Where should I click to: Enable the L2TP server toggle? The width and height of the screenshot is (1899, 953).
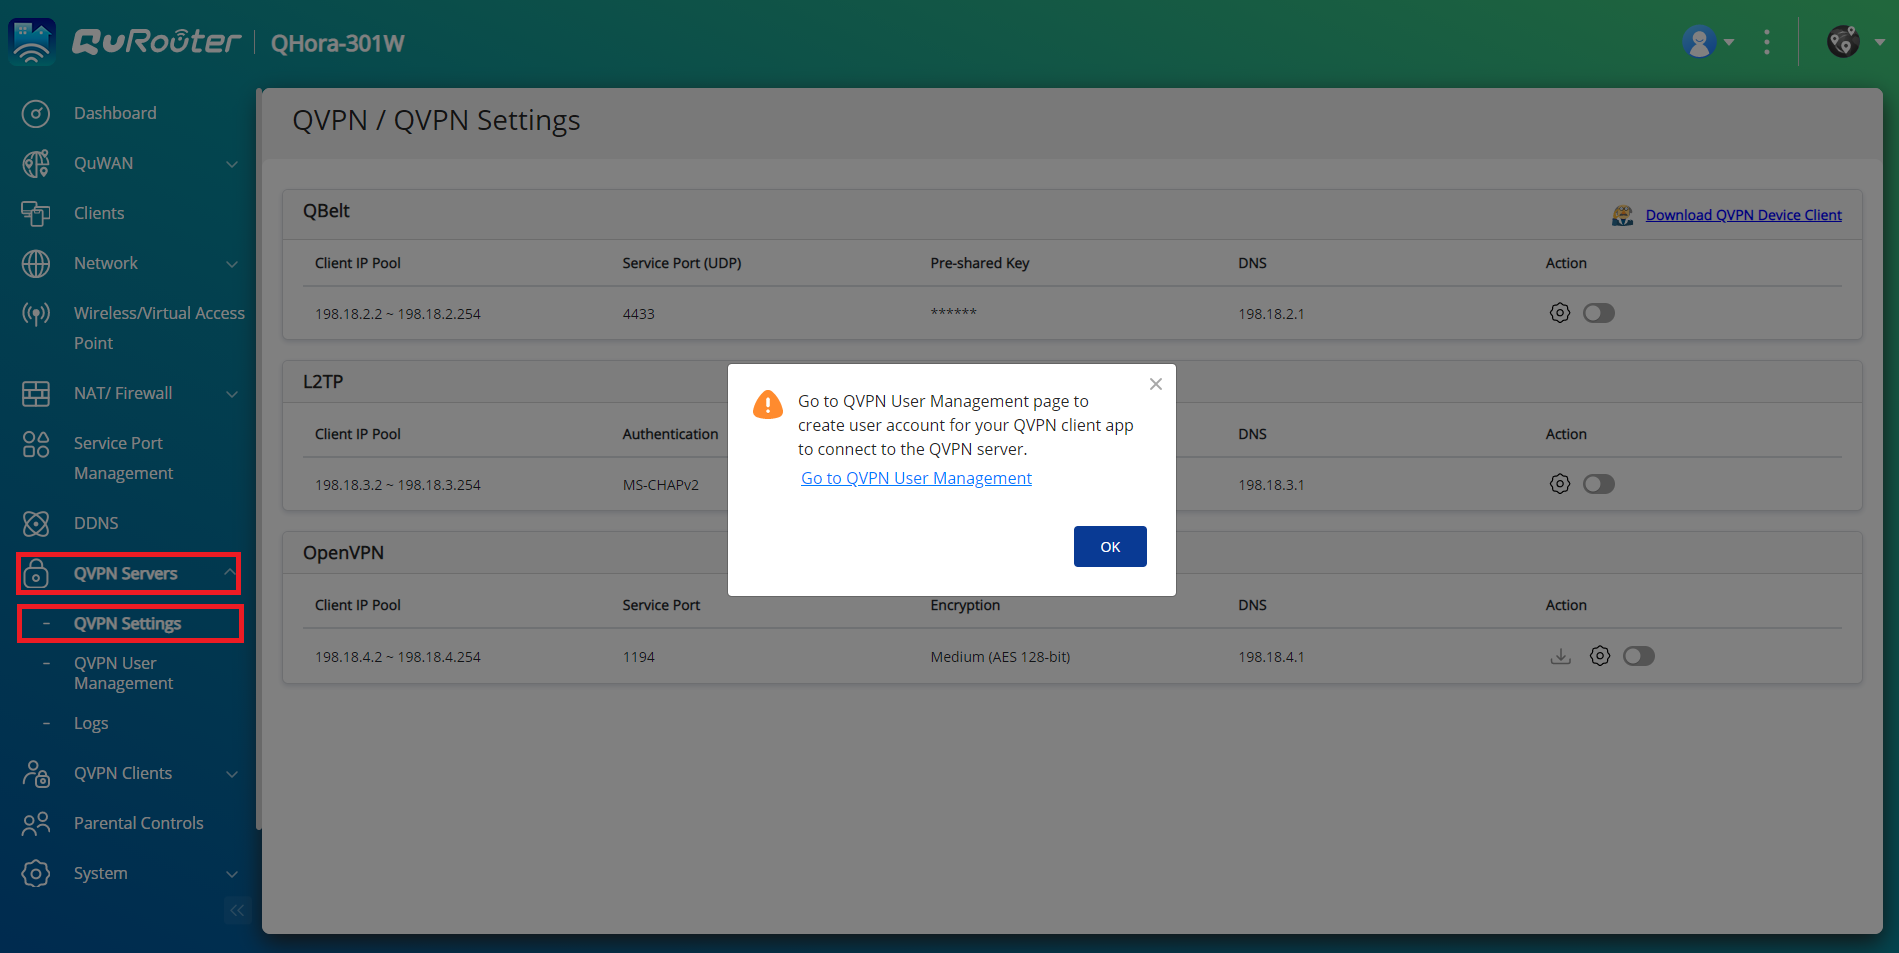pos(1599,484)
